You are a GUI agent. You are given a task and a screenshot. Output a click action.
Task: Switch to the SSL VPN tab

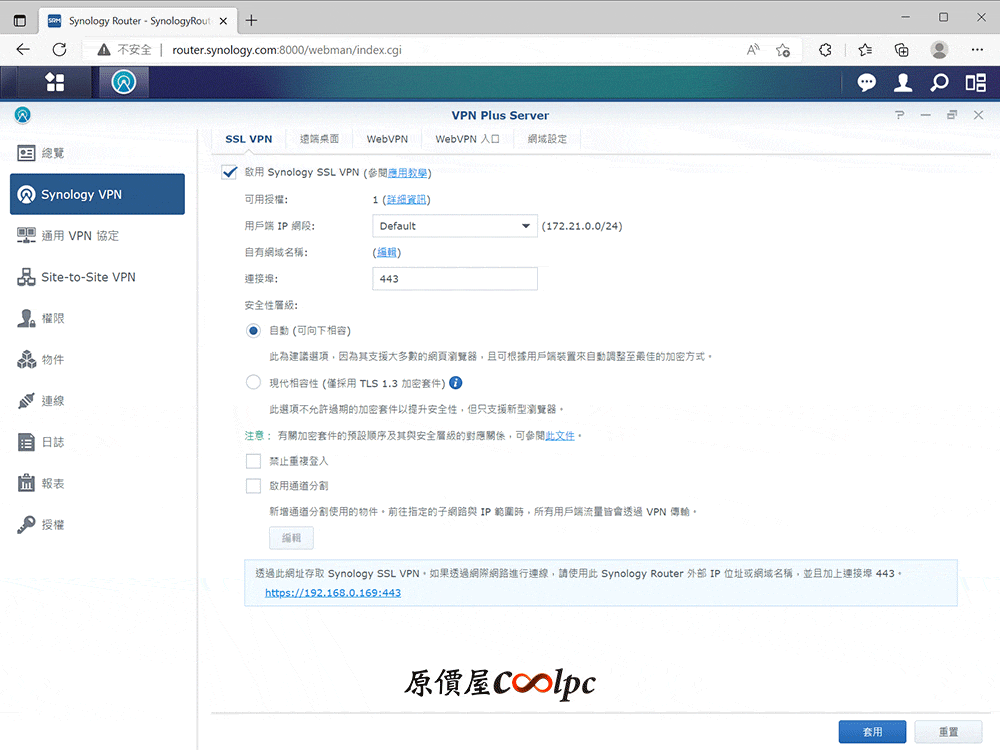click(x=249, y=139)
